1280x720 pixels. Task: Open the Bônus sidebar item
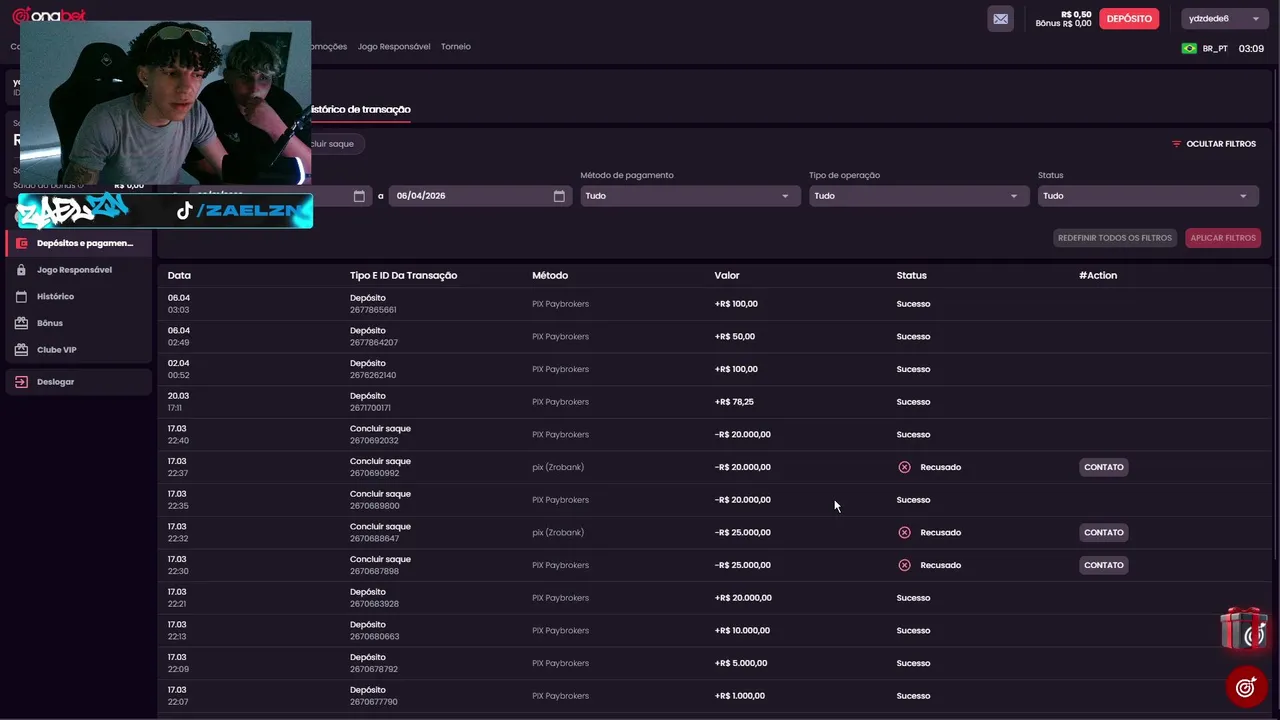click(x=78, y=323)
